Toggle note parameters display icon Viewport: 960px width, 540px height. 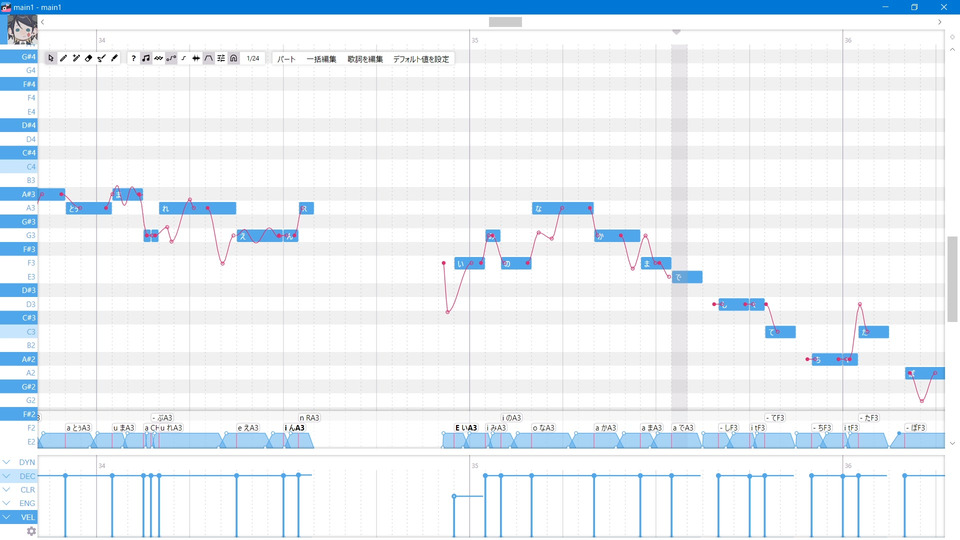221,58
